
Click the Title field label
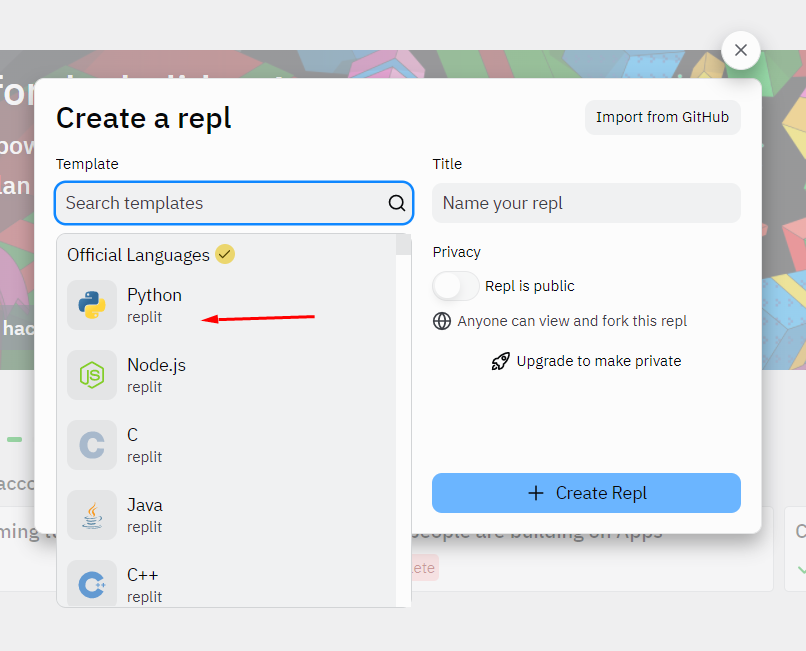[x=447, y=164]
